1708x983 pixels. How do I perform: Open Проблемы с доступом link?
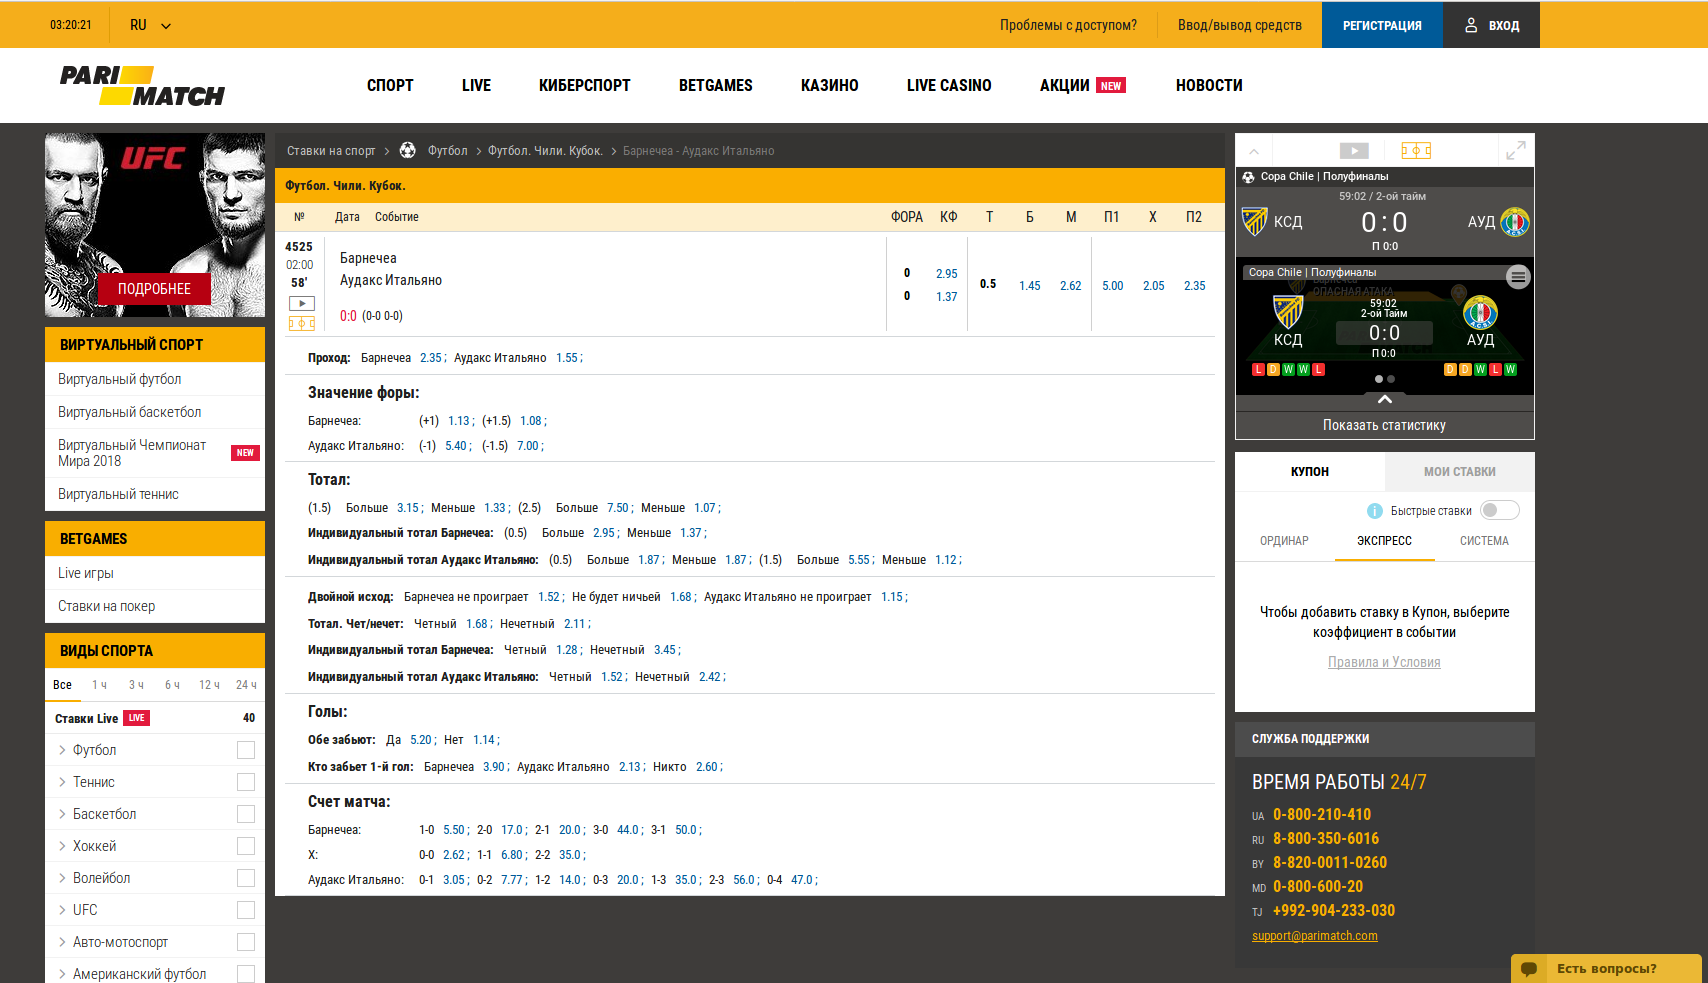[x=1068, y=25]
